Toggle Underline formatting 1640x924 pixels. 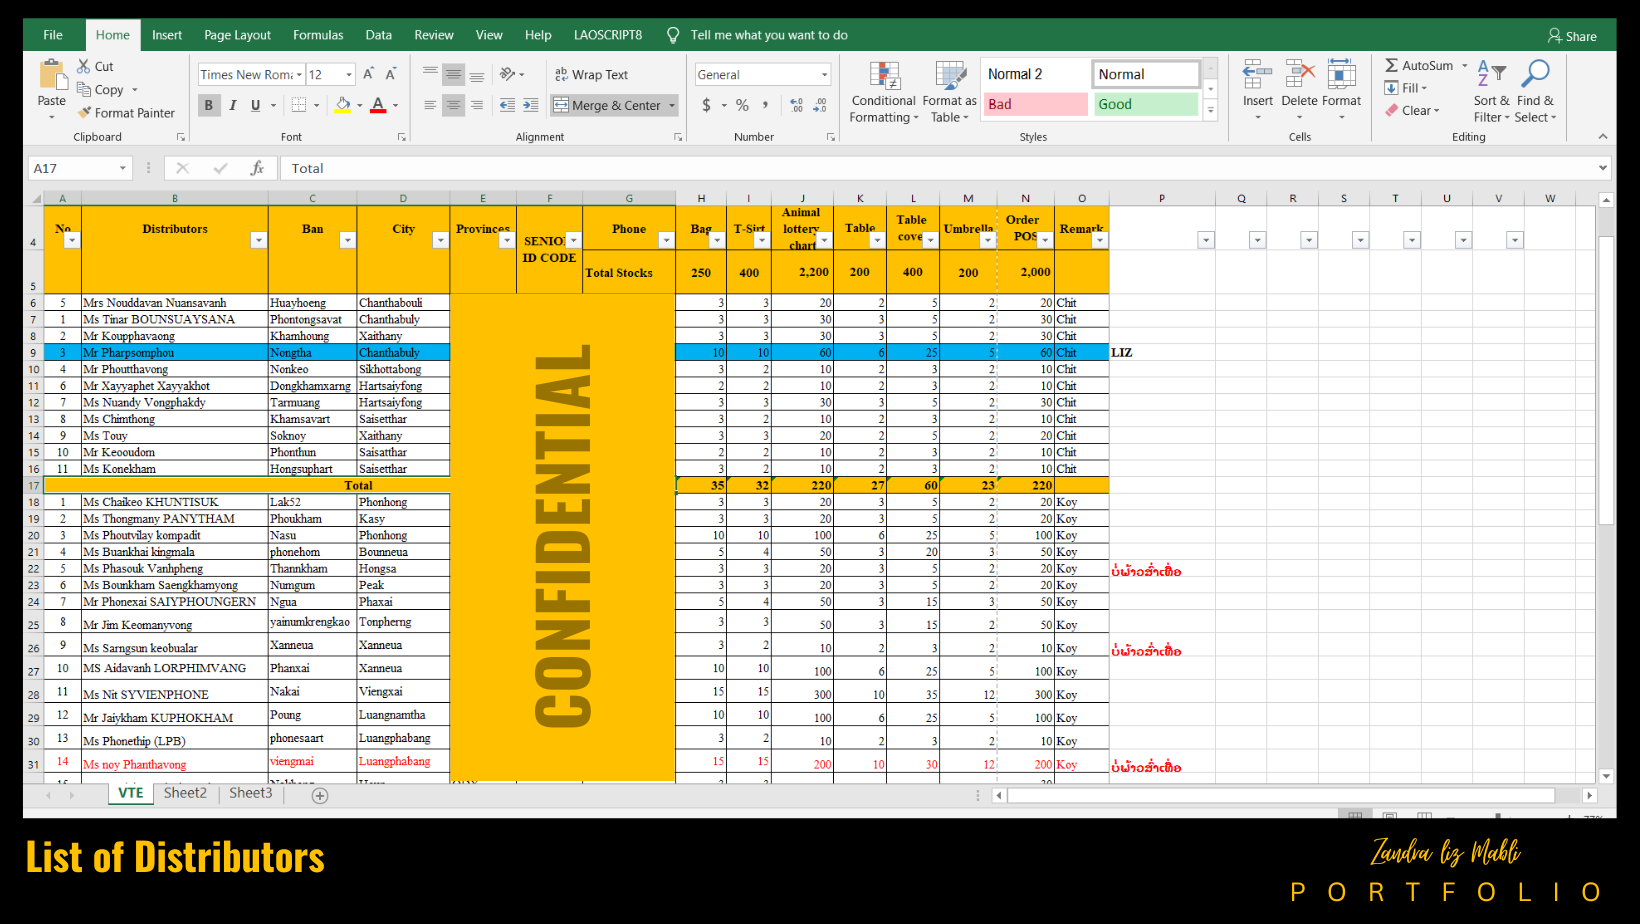point(255,105)
